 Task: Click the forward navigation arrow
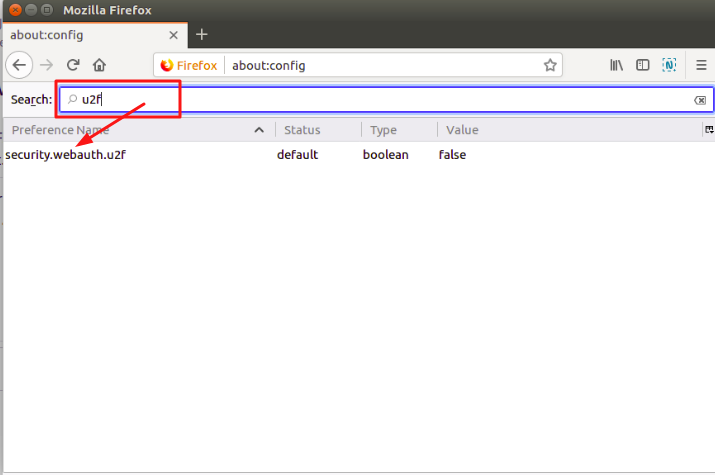click(x=47, y=65)
